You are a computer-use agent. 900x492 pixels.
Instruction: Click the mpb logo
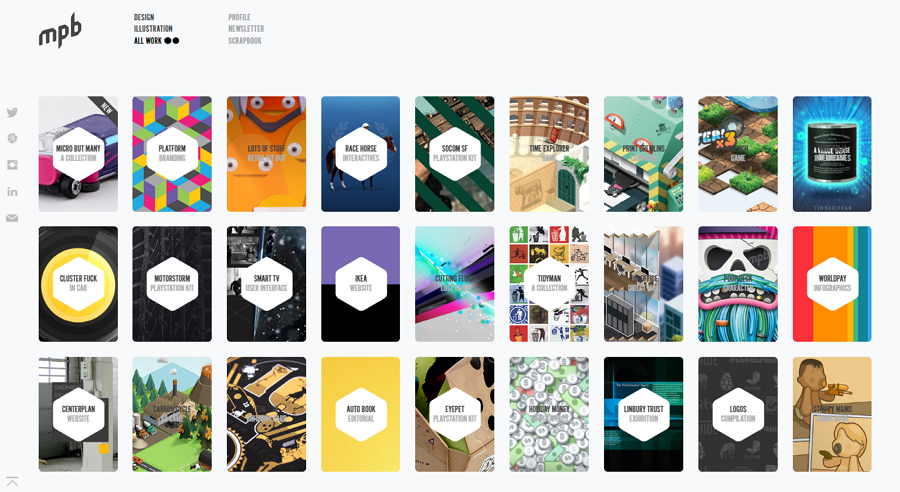pyautogui.click(x=60, y=30)
